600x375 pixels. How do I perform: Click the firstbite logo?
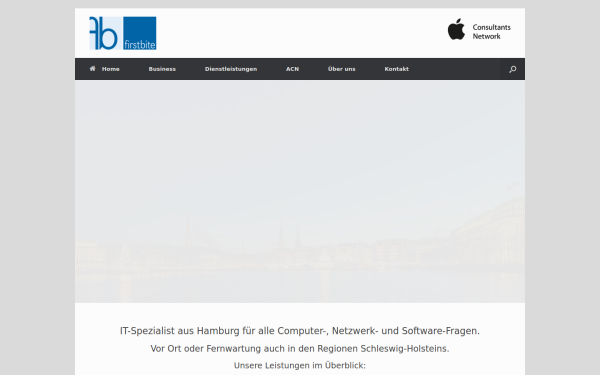pos(123,33)
